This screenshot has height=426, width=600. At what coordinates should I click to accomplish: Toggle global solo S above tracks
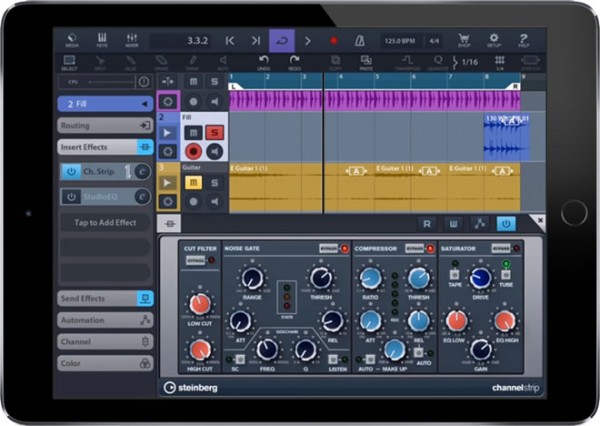click(215, 82)
